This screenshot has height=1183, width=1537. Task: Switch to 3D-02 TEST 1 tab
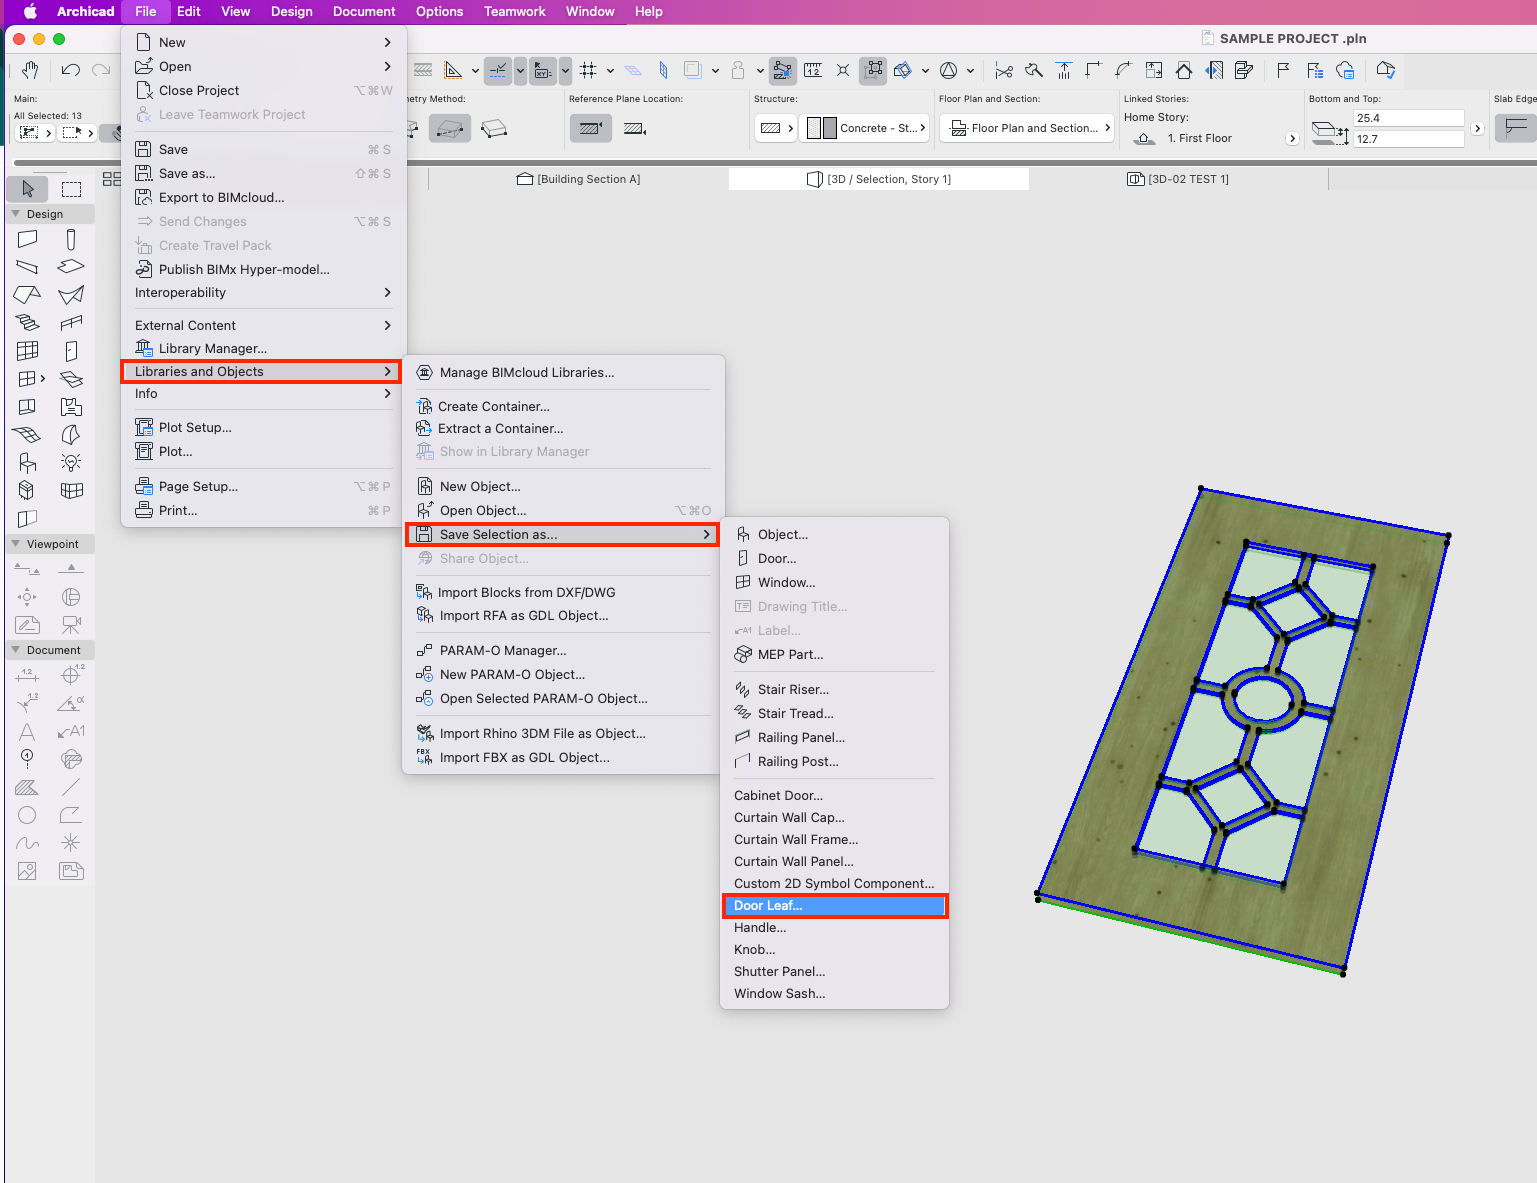tap(1179, 179)
